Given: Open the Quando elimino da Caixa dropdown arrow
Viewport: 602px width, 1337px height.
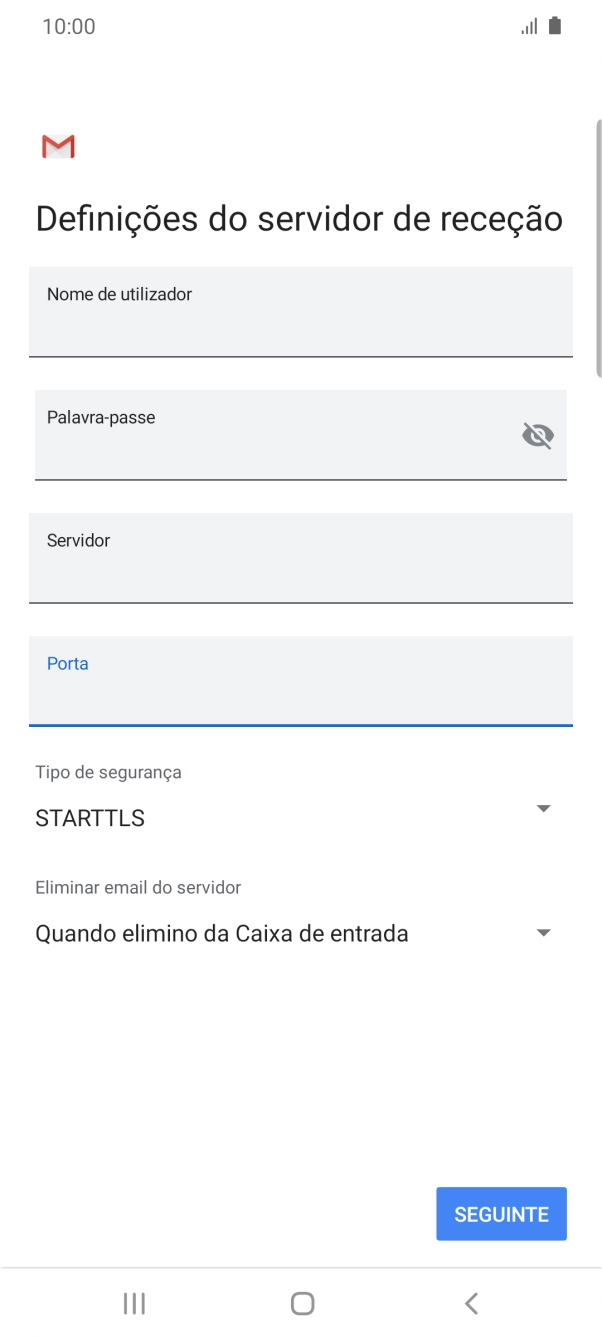Looking at the screenshot, I should 543,932.
